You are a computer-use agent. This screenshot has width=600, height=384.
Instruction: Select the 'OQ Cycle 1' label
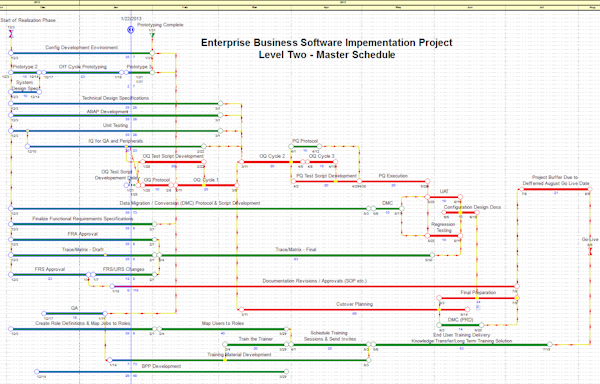point(206,180)
